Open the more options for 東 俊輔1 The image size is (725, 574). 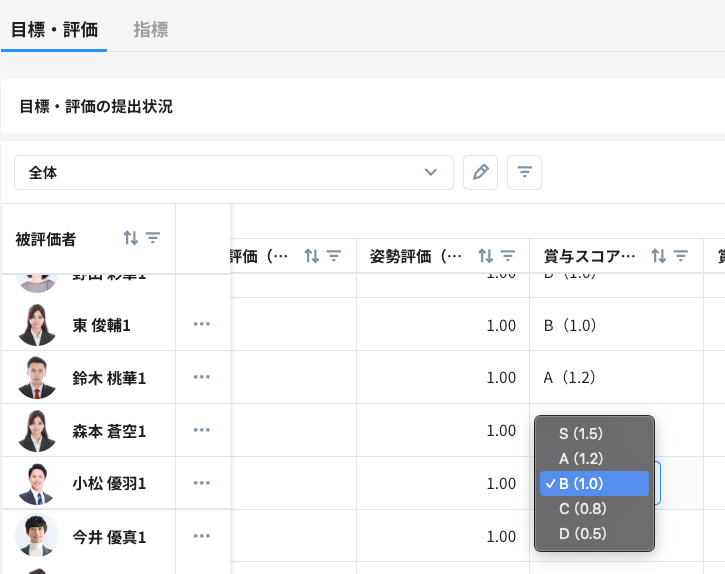(202, 324)
